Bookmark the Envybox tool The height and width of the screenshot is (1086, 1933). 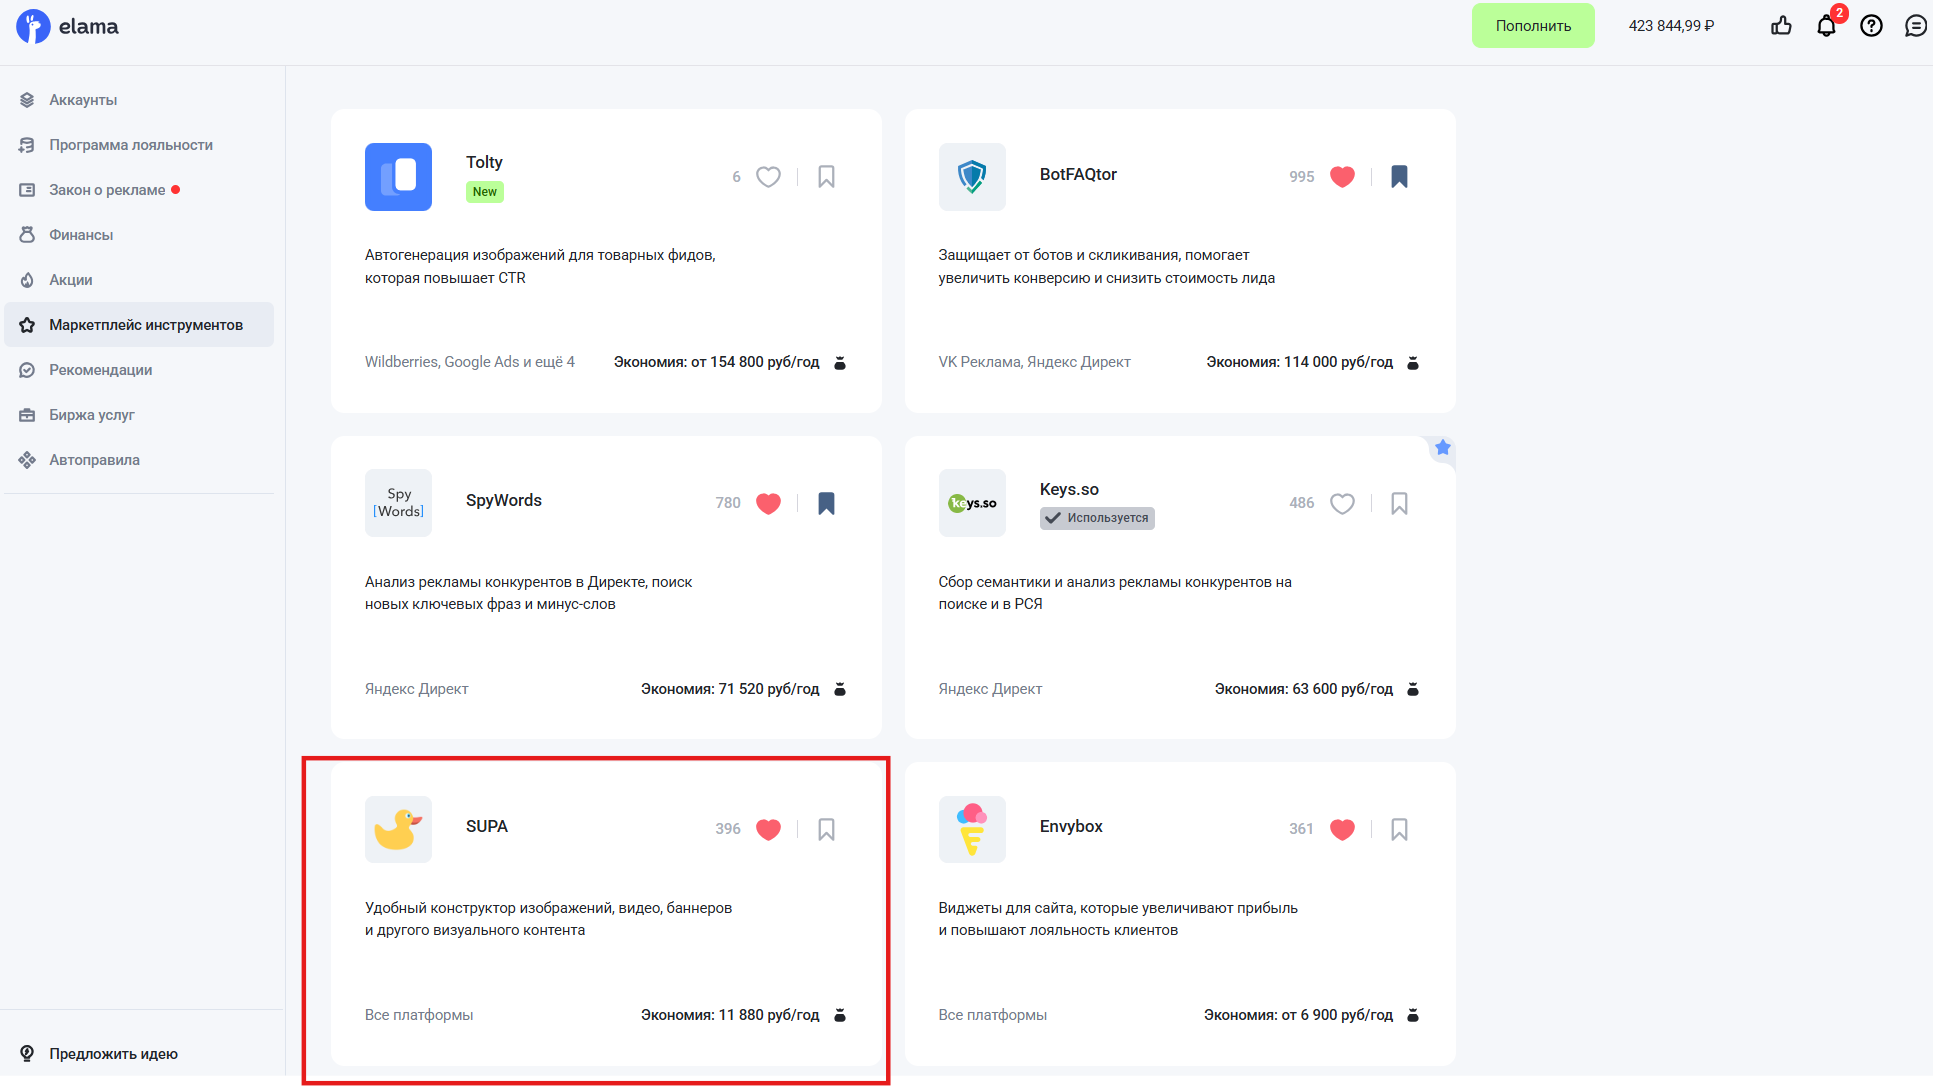pyautogui.click(x=1399, y=829)
